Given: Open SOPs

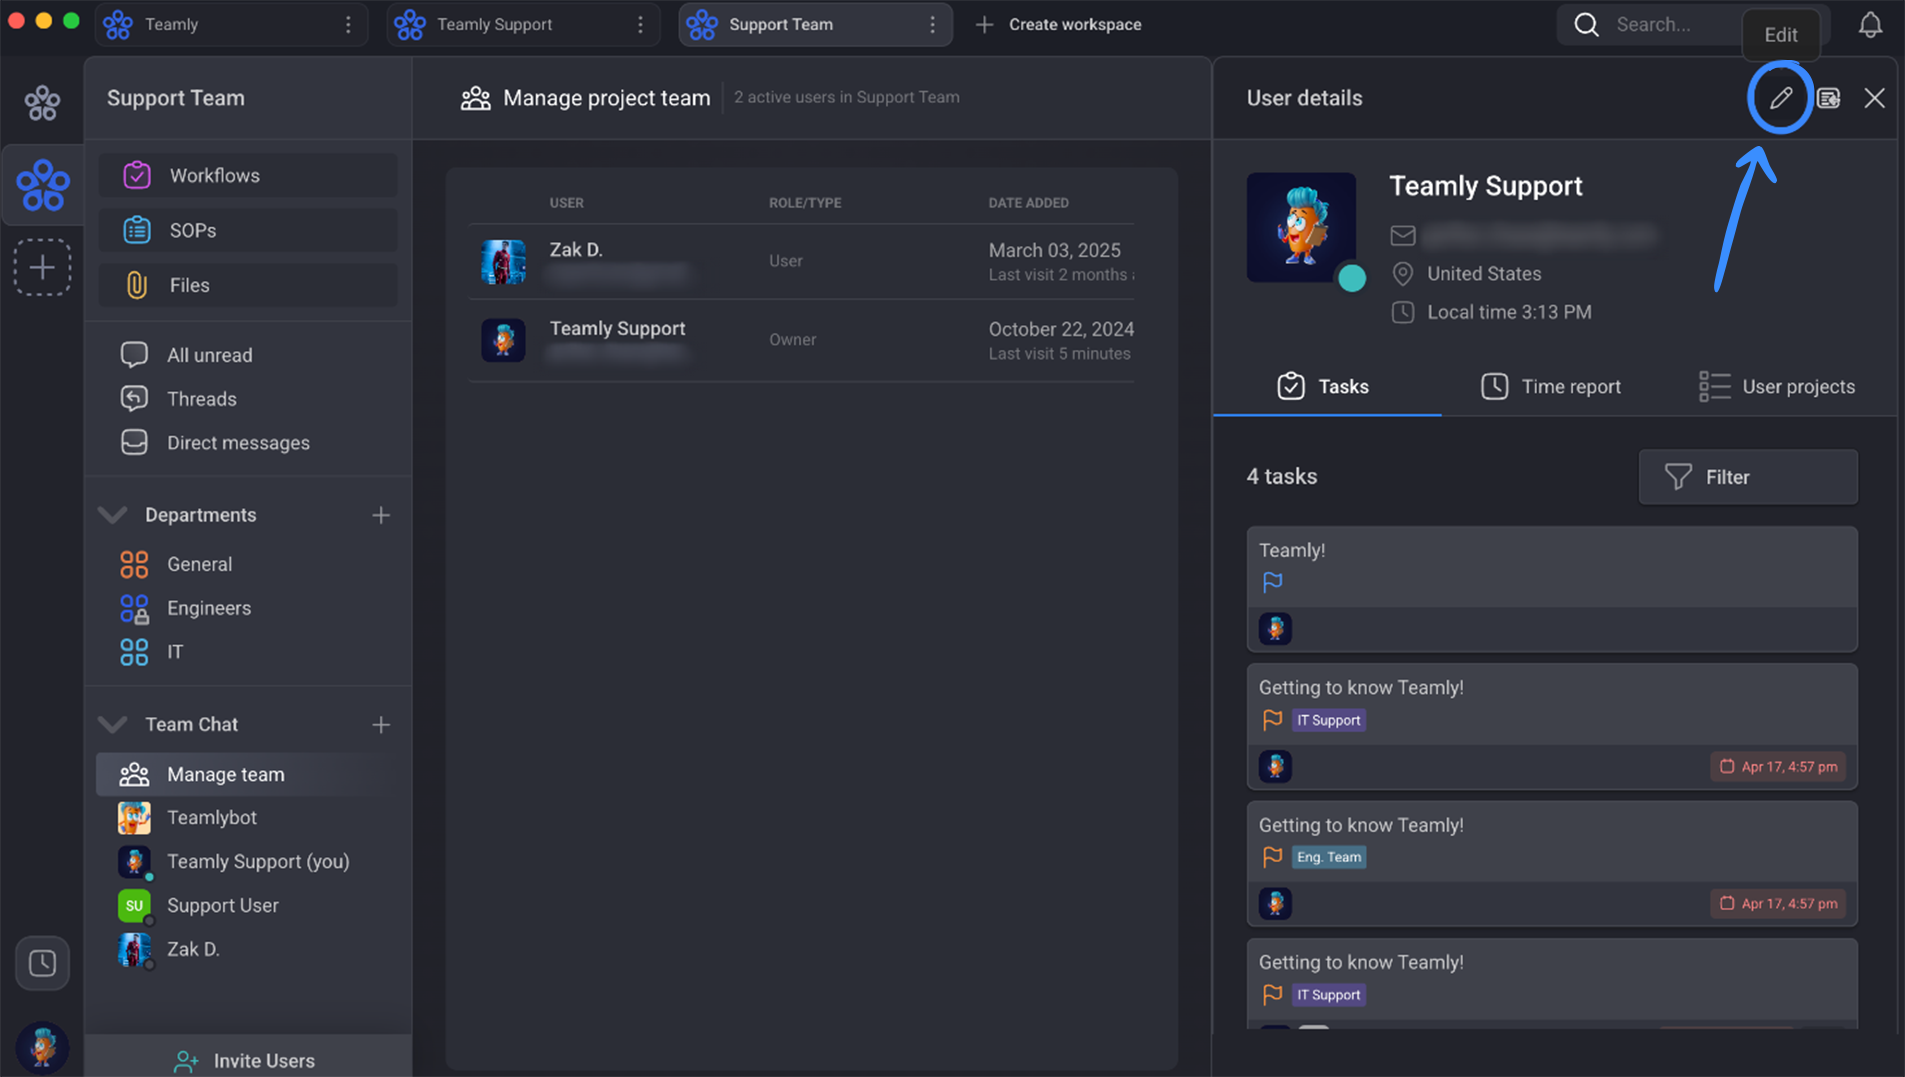Looking at the screenshot, I should 248,230.
